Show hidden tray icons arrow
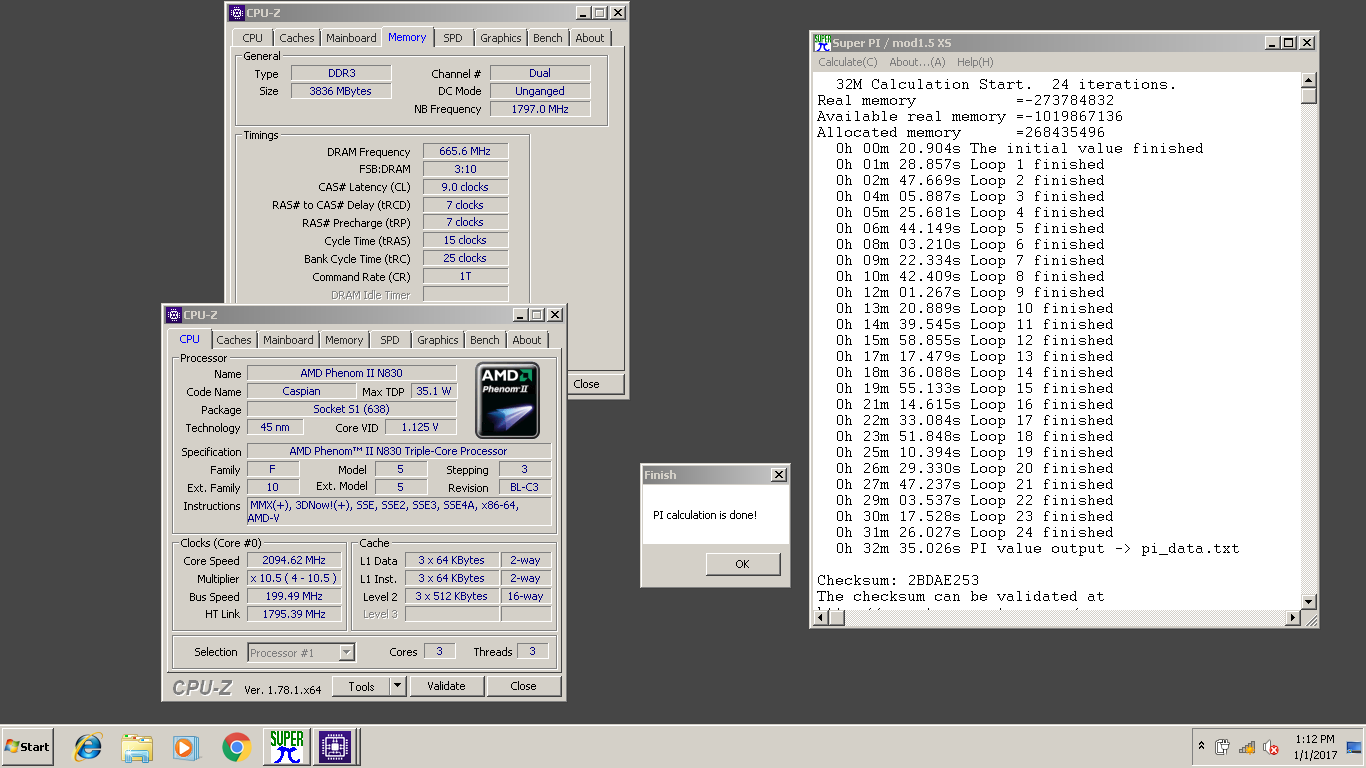The image size is (1366, 768). [1201, 746]
